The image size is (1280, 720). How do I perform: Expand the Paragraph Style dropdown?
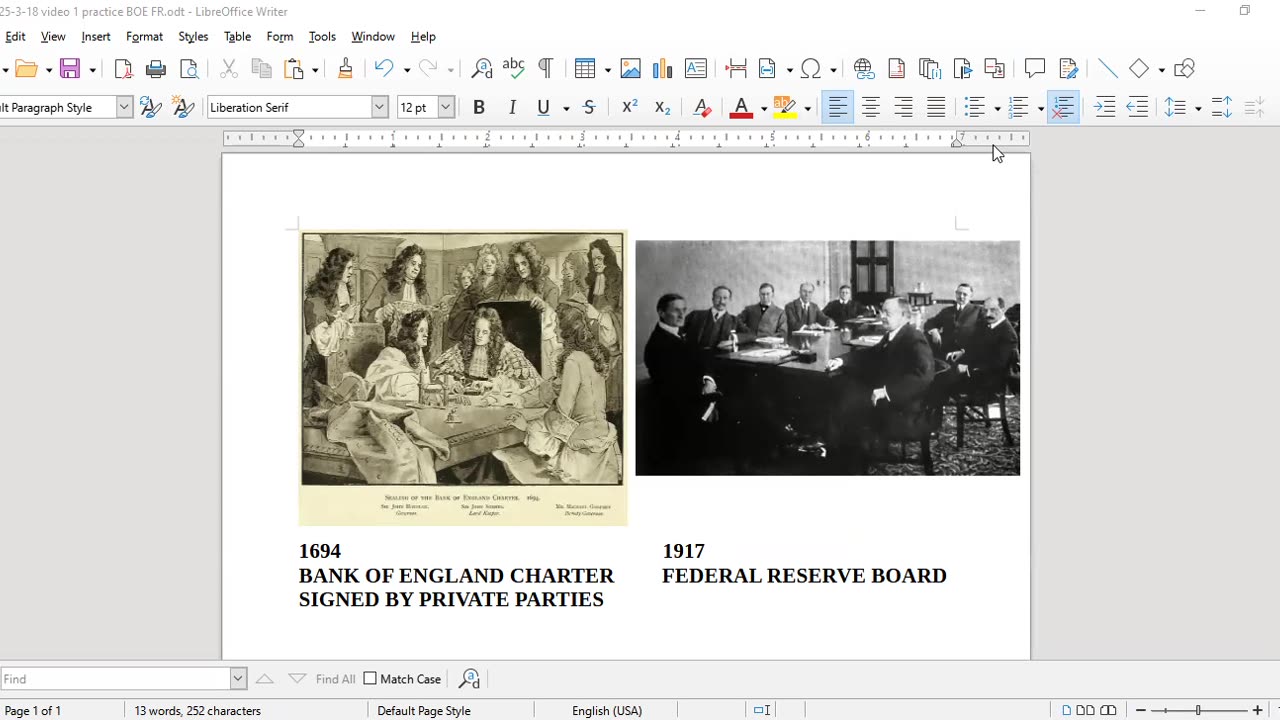[x=124, y=108]
